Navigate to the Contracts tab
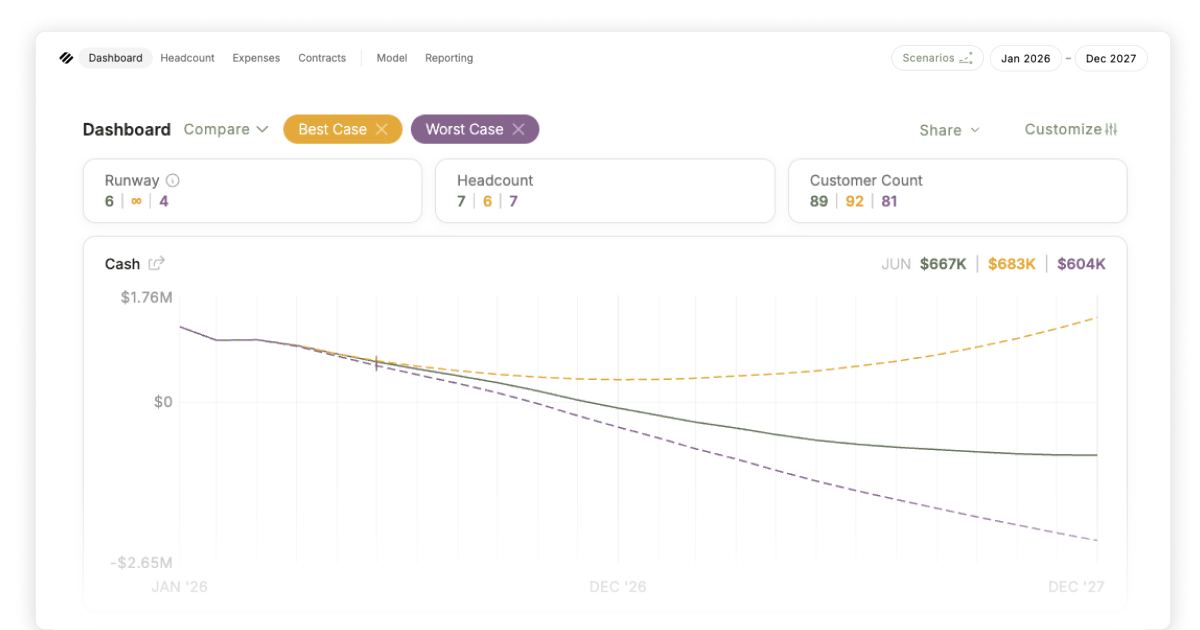Screen dimensions: 1200x630 coord(322,58)
